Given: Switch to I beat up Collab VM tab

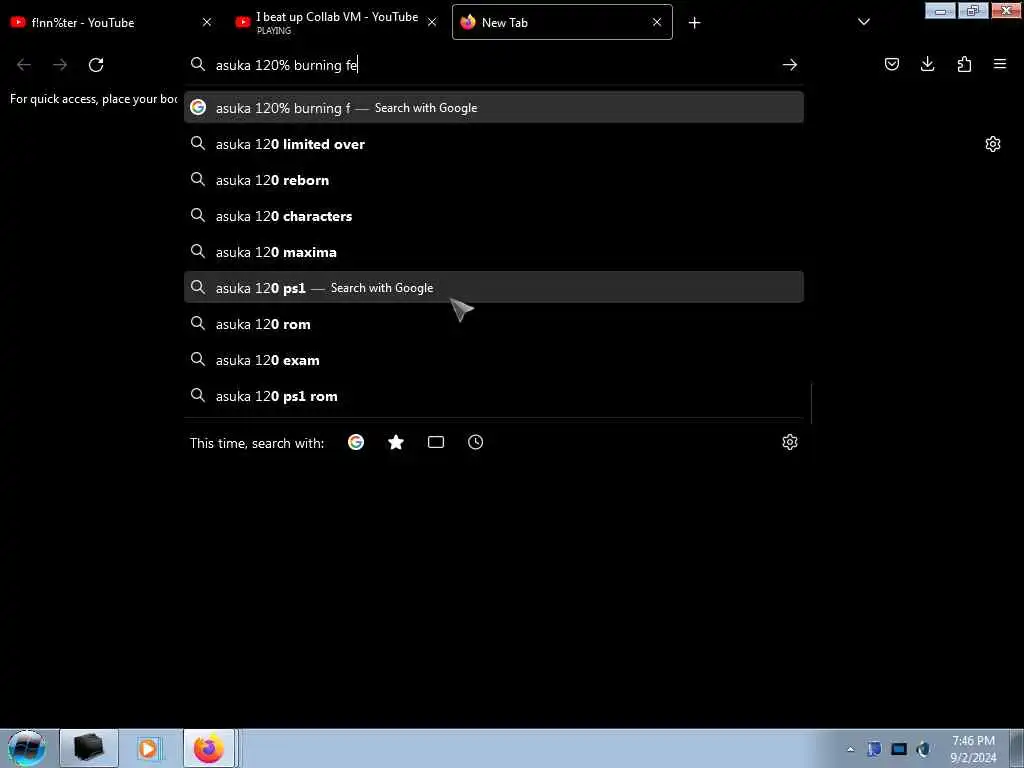Looking at the screenshot, I should 335,22.
